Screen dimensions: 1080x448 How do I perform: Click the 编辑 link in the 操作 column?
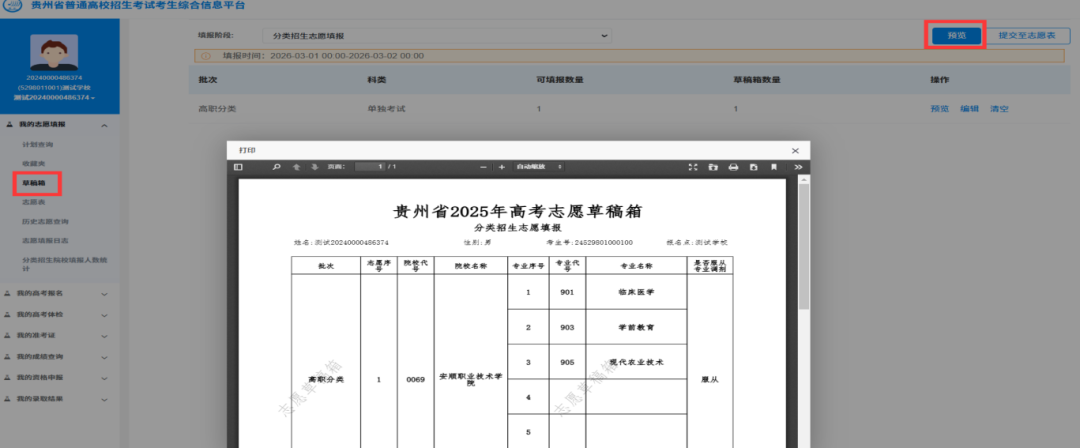tap(969, 109)
